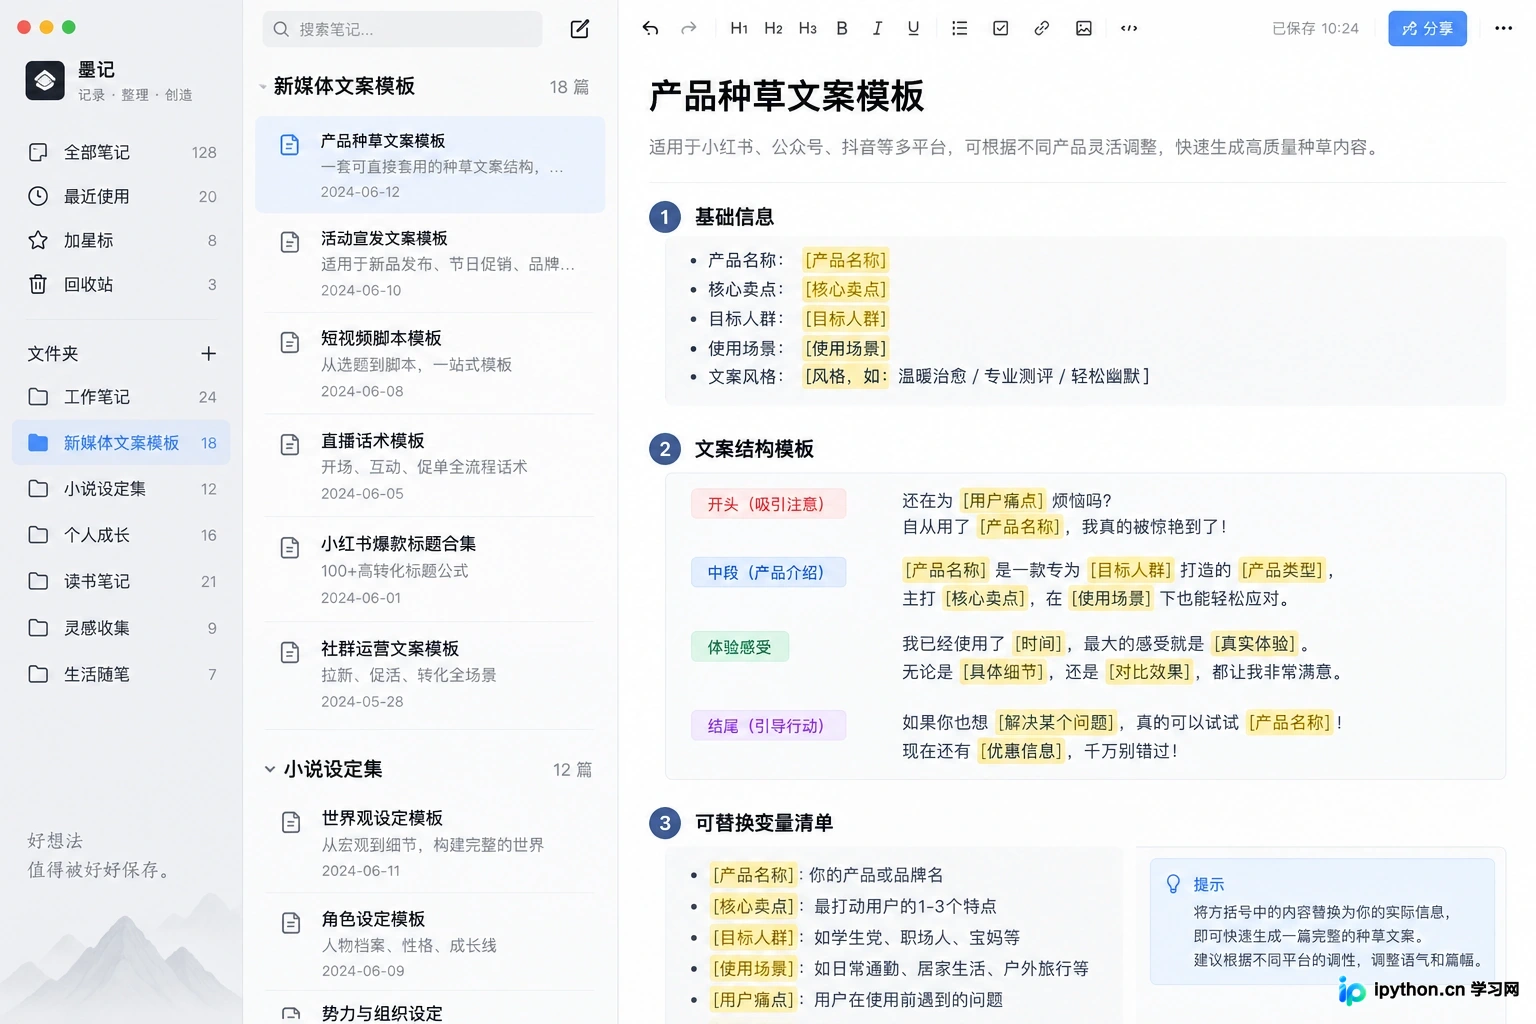Open 全部笔记 in sidebar
Image resolution: width=1536 pixels, height=1024 pixels.
pyautogui.click(x=121, y=152)
